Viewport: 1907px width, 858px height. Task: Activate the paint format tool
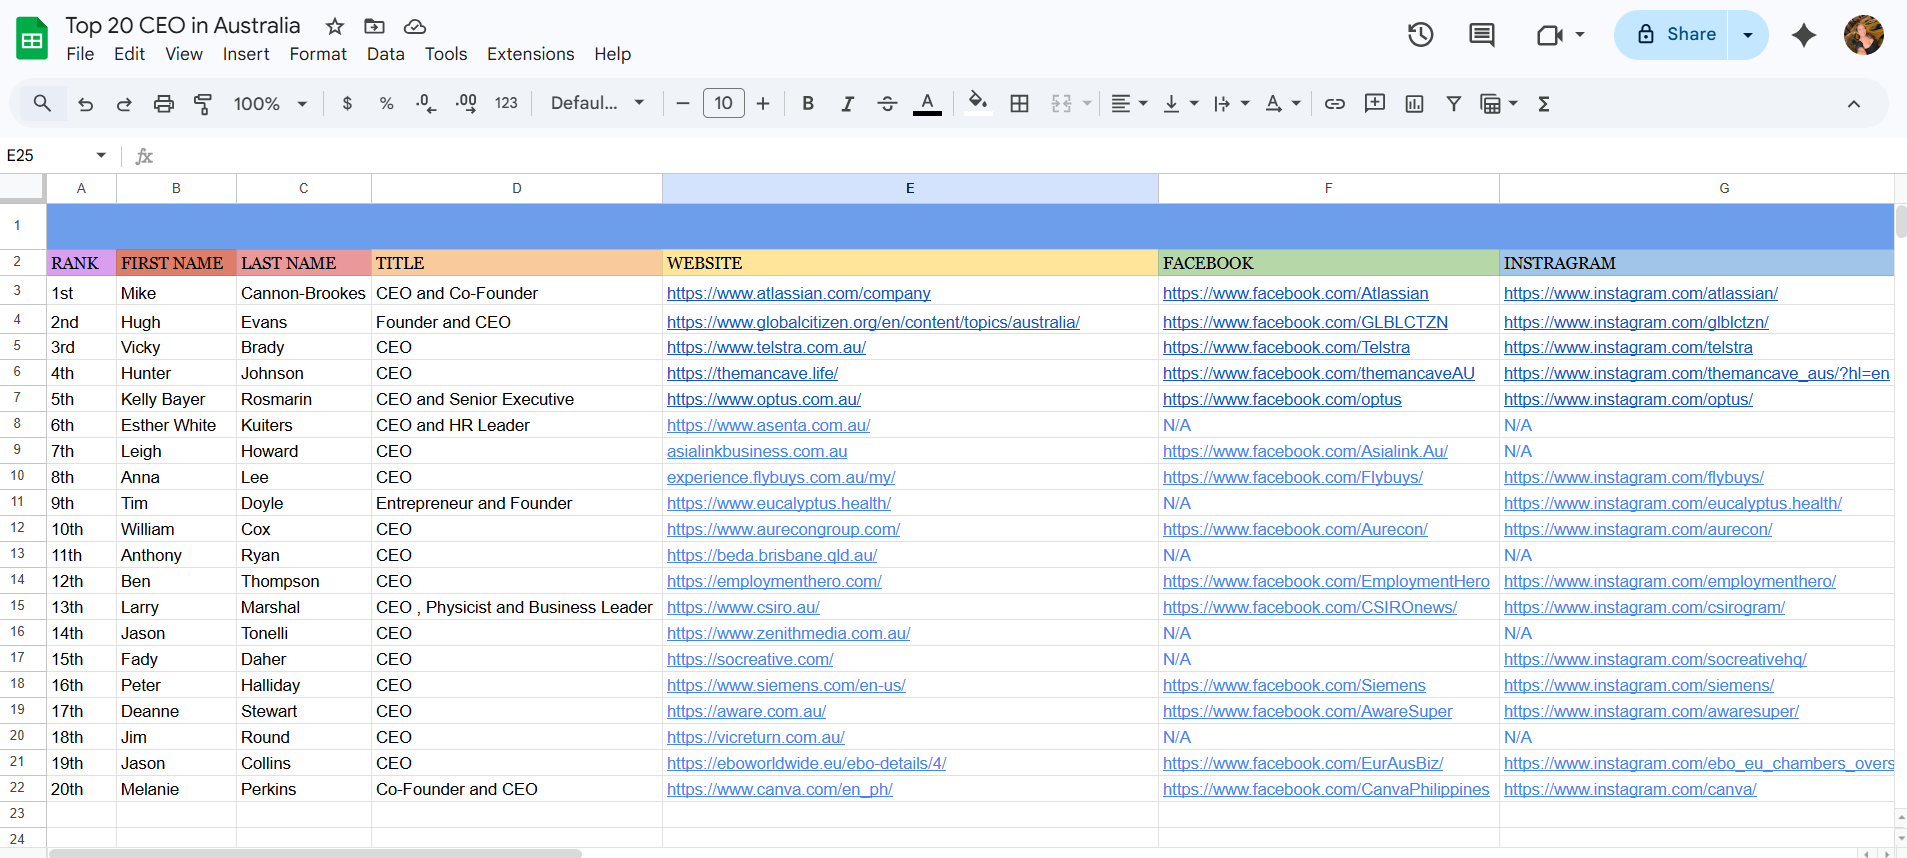click(x=203, y=103)
